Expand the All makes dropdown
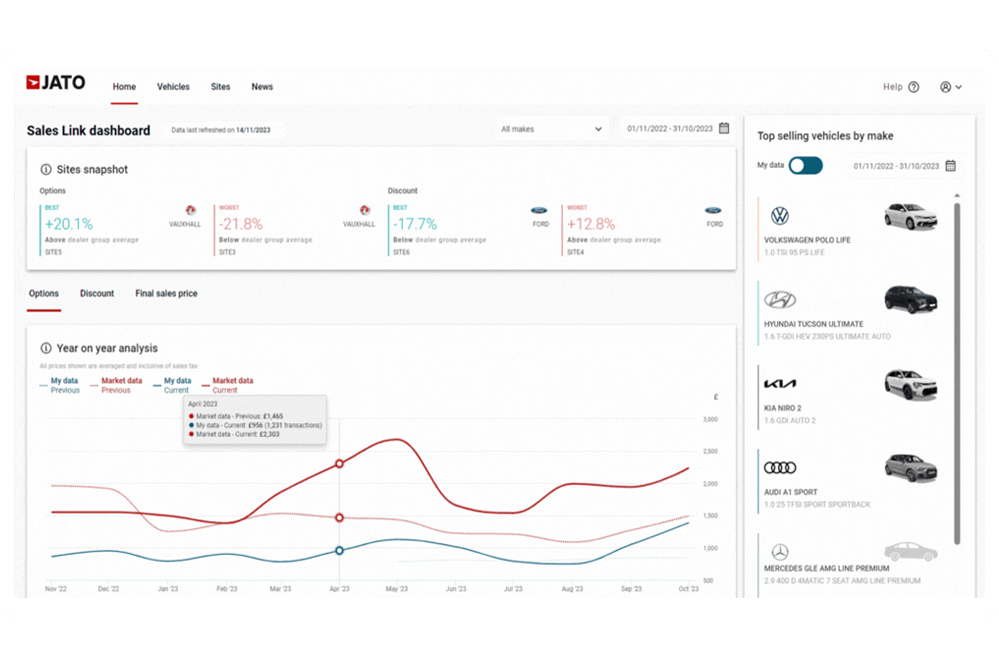The image size is (999, 666). click(552, 129)
